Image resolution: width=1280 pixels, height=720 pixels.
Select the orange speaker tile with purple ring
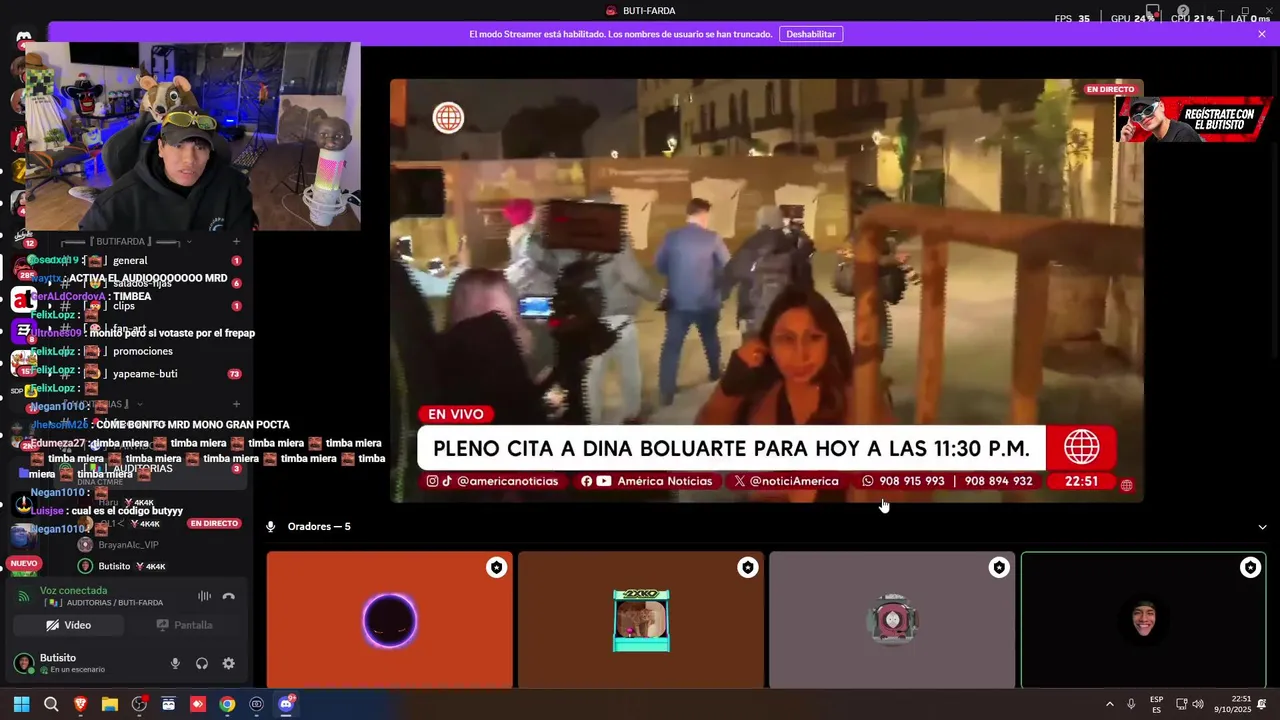click(x=389, y=621)
